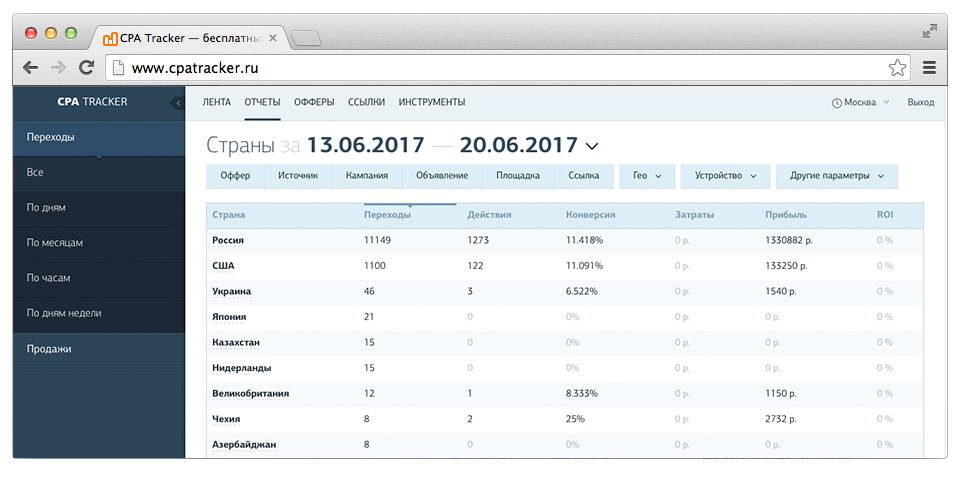The width and height of the screenshot is (960, 486).
Task: Group report by Кампания
Action: (x=367, y=176)
